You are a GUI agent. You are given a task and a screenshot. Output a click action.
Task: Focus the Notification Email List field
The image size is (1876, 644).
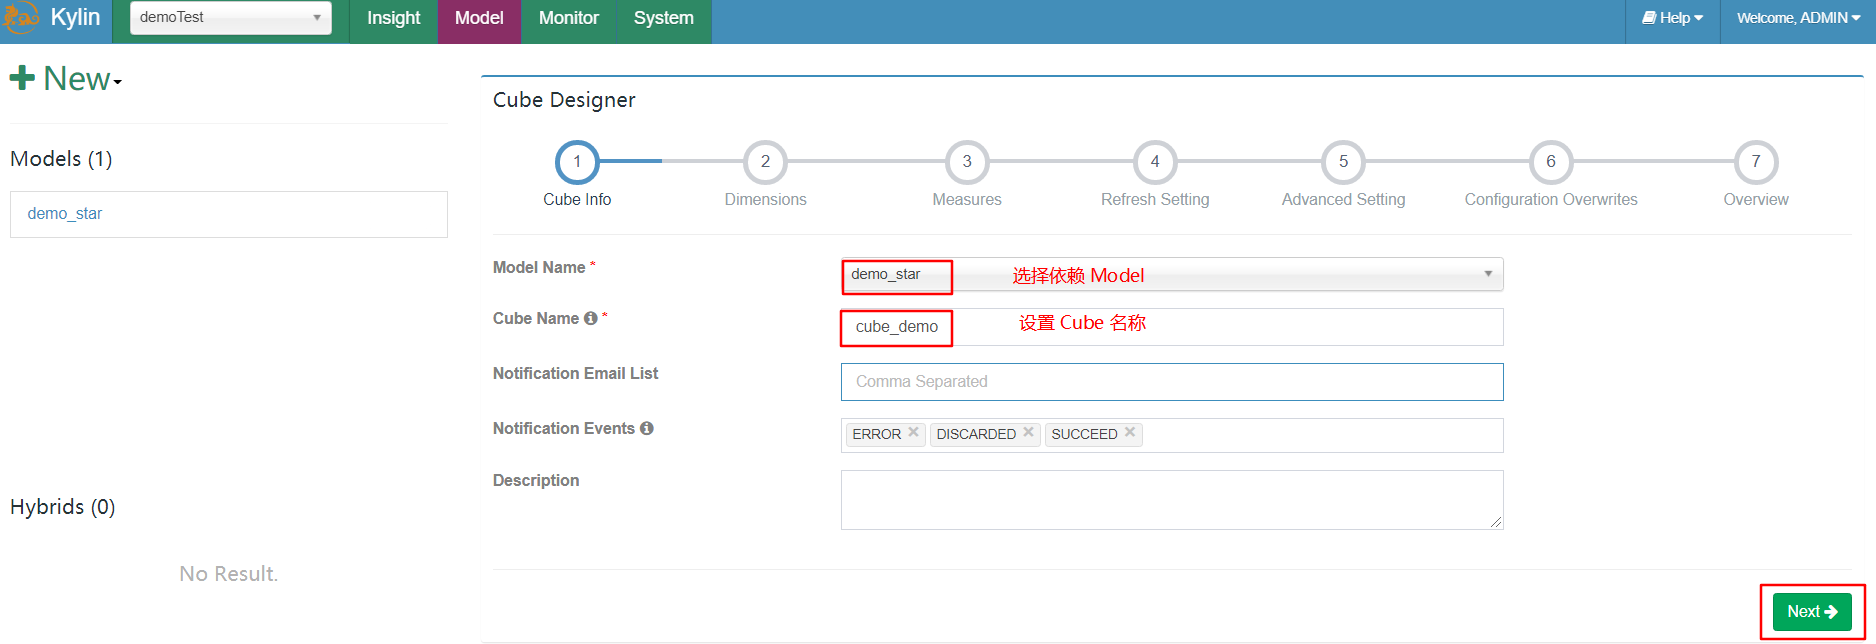pyautogui.click(x=1172, y=382)
